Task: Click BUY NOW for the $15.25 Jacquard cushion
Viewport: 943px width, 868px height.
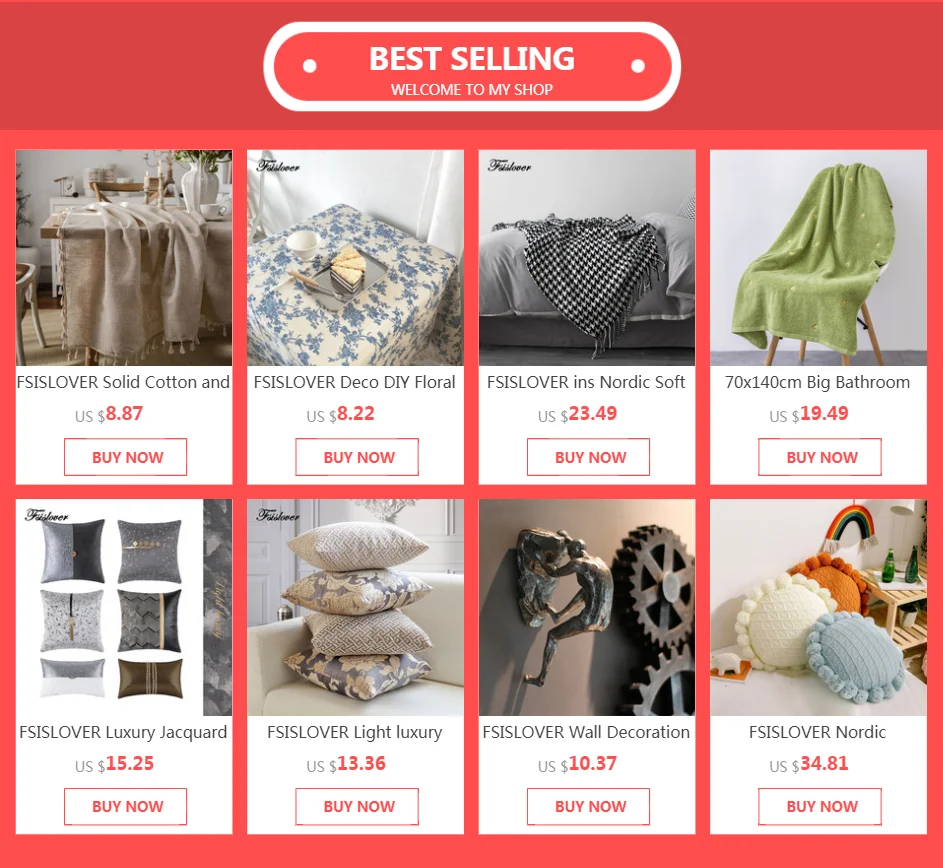Action: pyautogui.click(x=126, y=807)
